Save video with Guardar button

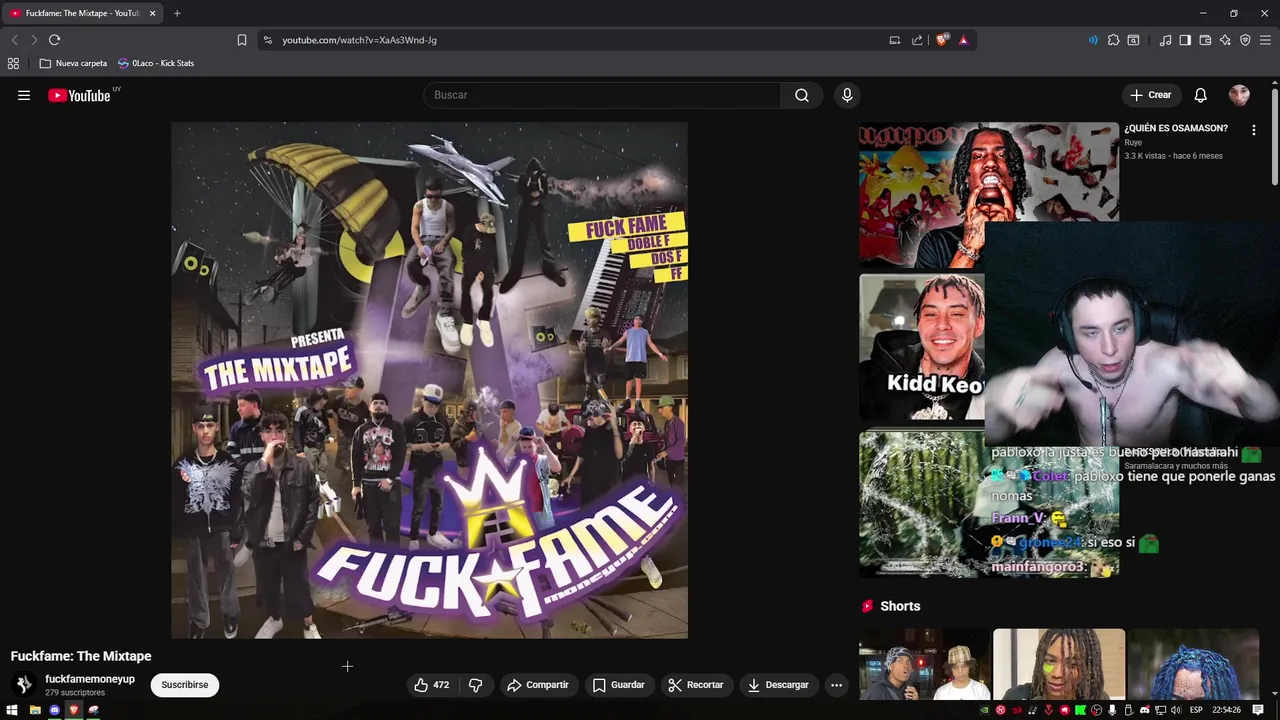618,685
